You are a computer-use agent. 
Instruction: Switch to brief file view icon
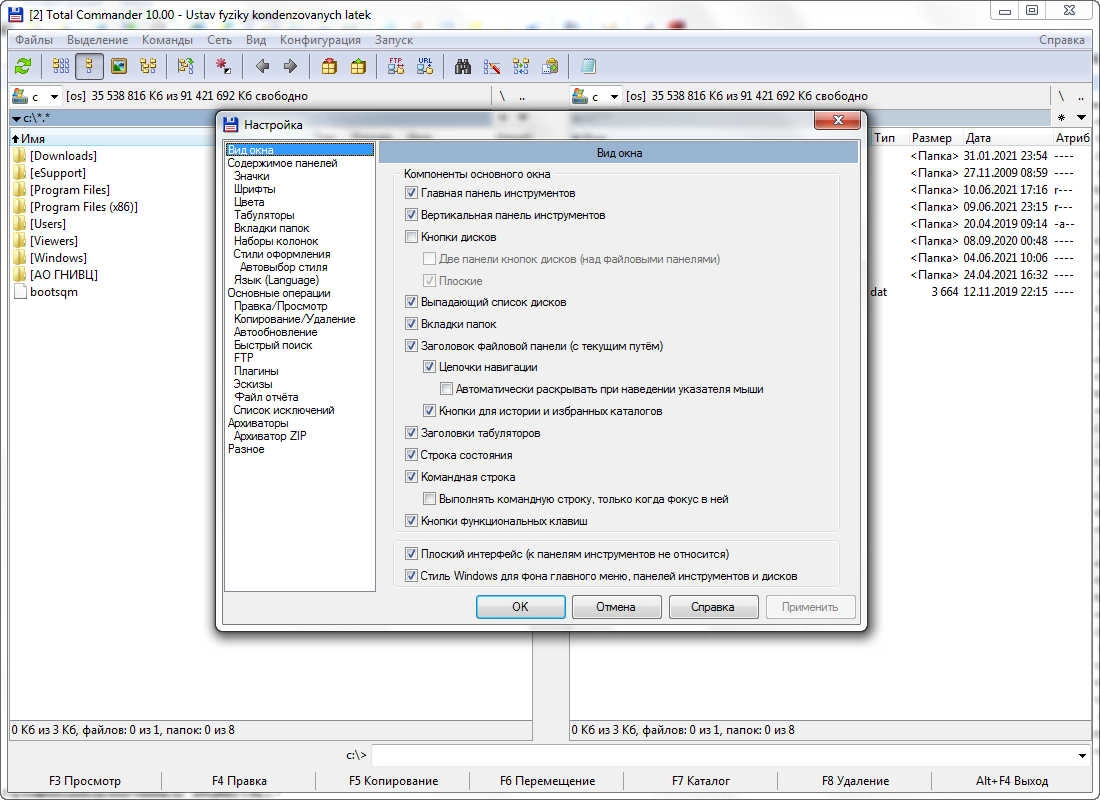point(61,67)
